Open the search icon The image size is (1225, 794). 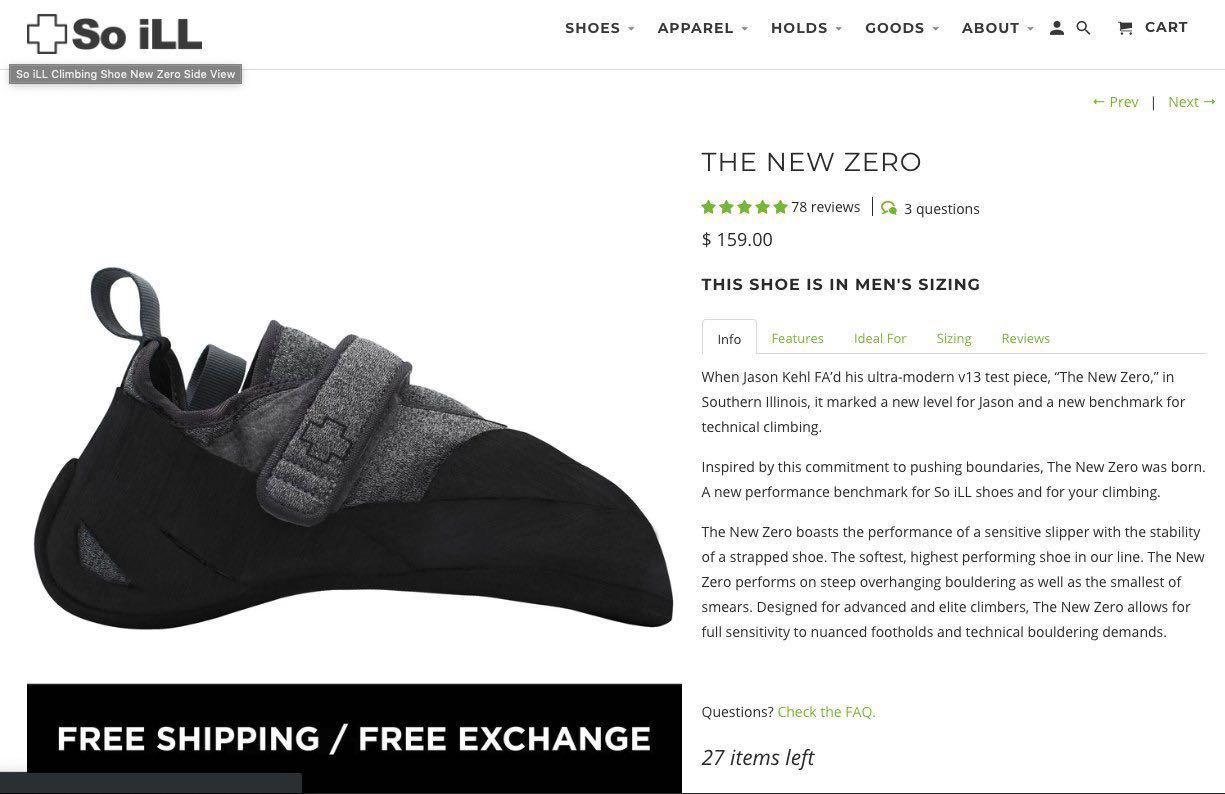pyautogui.click(x=1083, y=27)
